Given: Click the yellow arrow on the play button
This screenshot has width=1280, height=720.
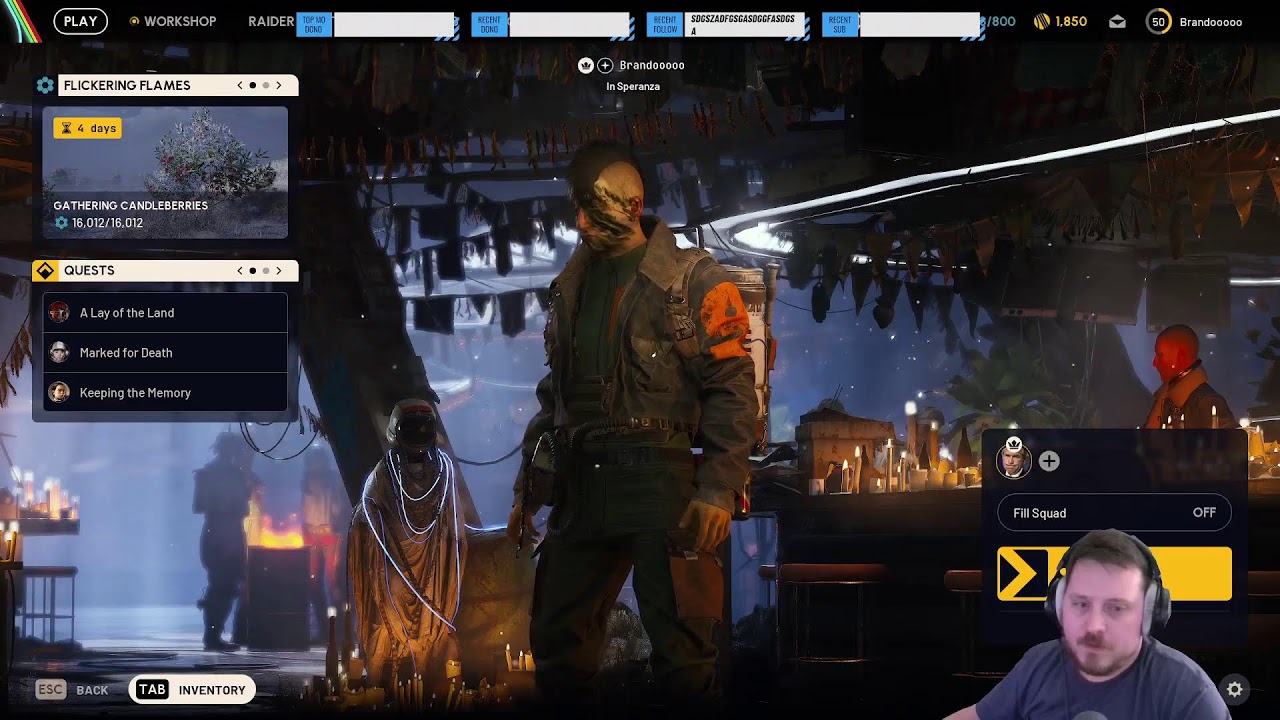Looking at the screenshot, I should click(1021, 574).
